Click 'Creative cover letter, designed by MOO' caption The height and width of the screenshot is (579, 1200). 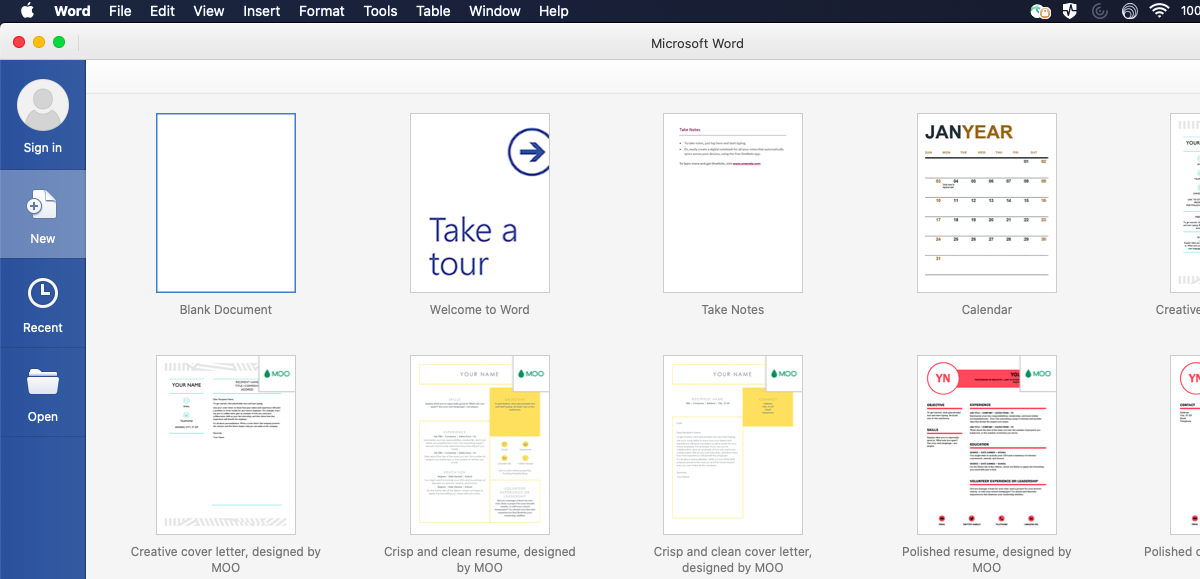226,560
